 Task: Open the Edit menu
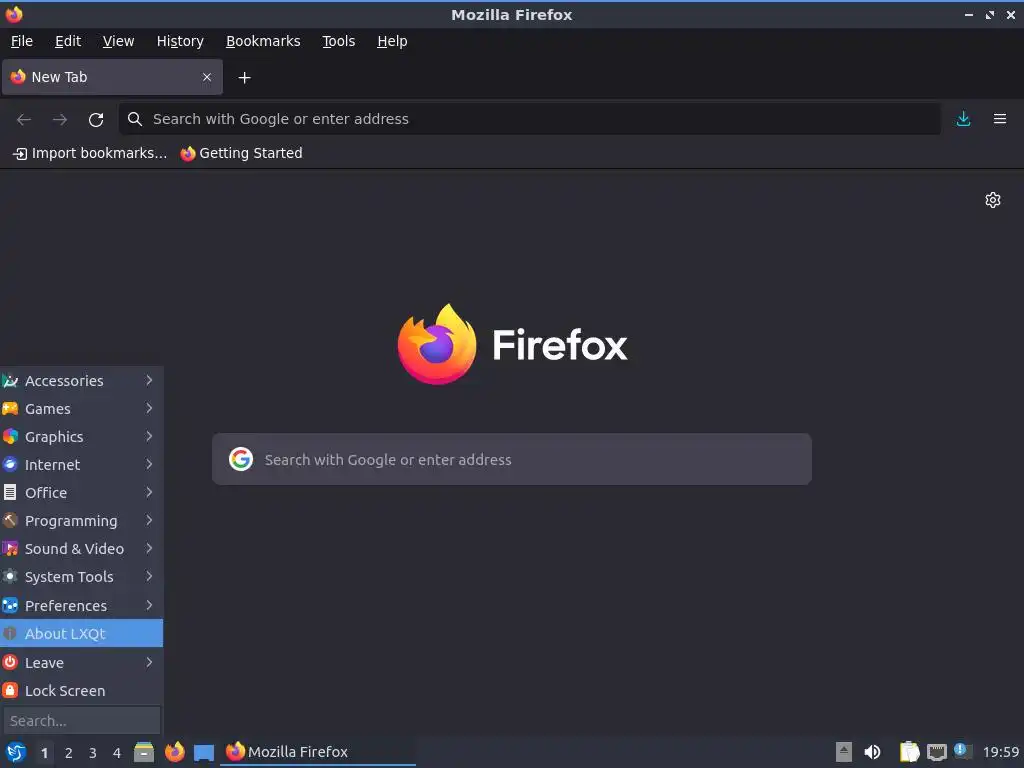point(68,41)
